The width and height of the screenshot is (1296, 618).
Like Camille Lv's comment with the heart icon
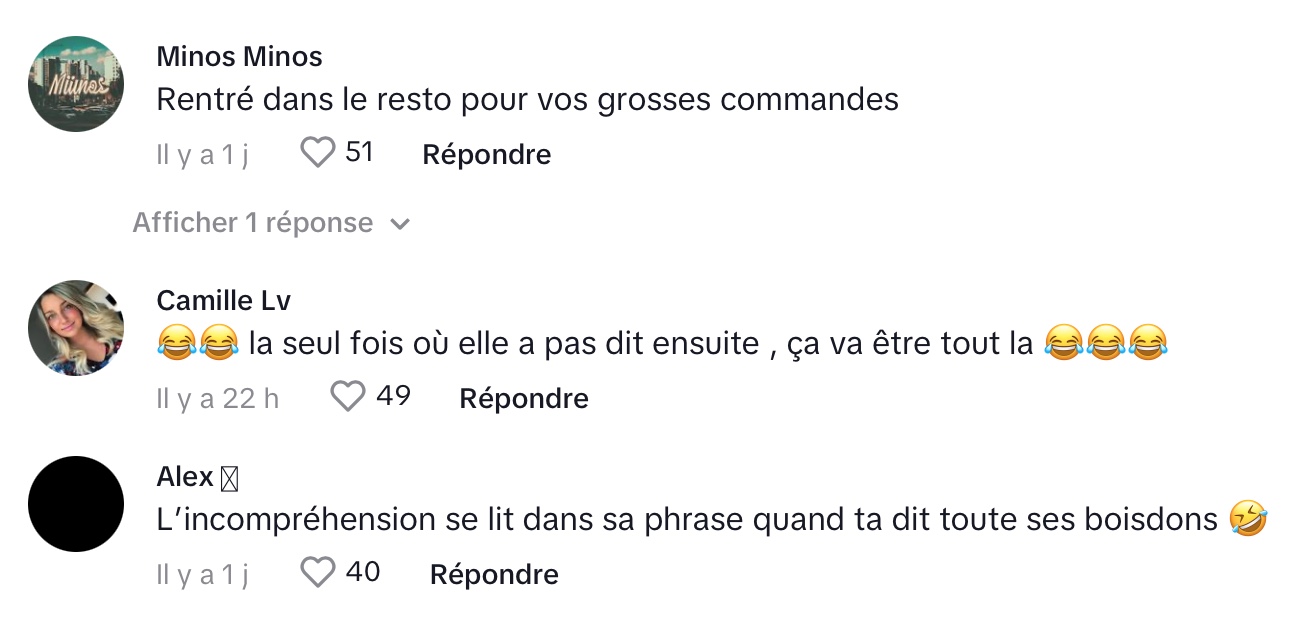tap(348, 397)
